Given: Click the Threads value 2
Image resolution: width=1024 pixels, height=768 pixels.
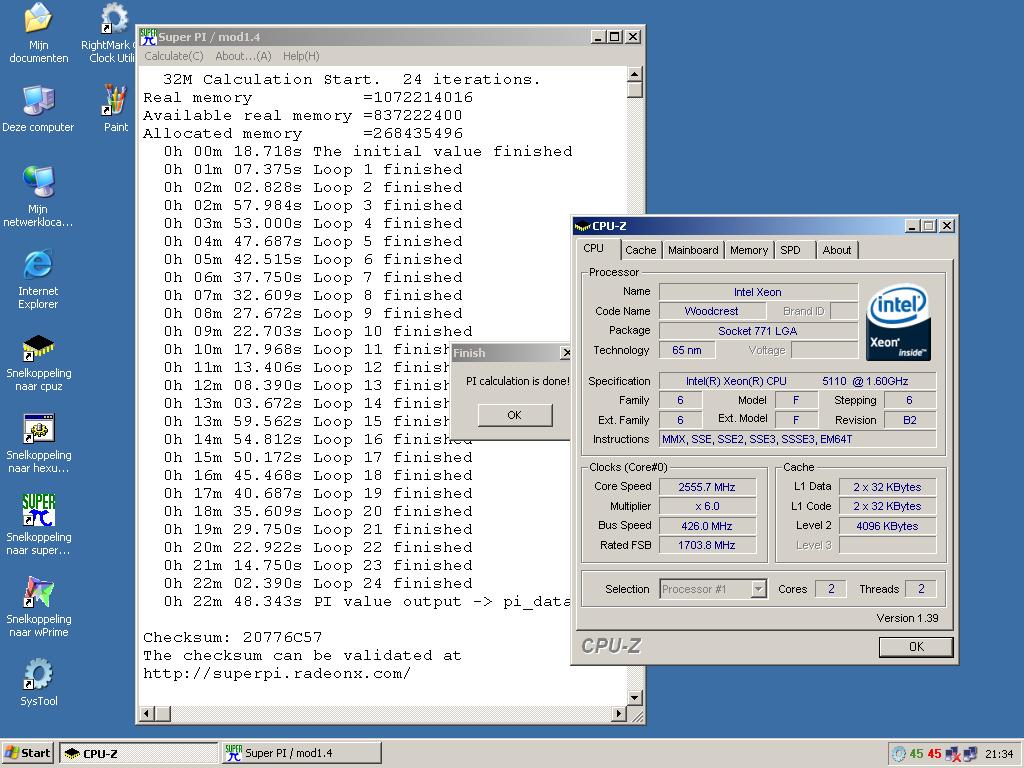Looking at the screenshot, I should [921, 589].
